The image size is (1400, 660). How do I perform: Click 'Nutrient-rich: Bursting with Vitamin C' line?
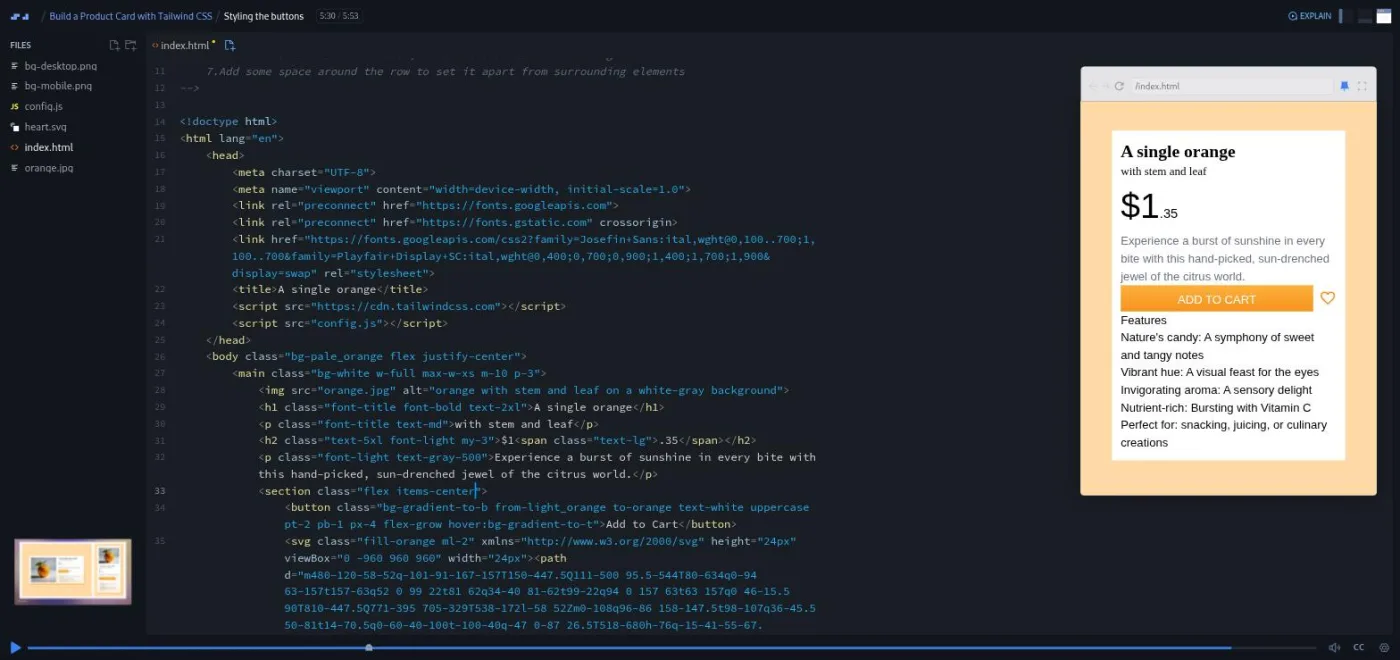click(x=1215, y=408)
